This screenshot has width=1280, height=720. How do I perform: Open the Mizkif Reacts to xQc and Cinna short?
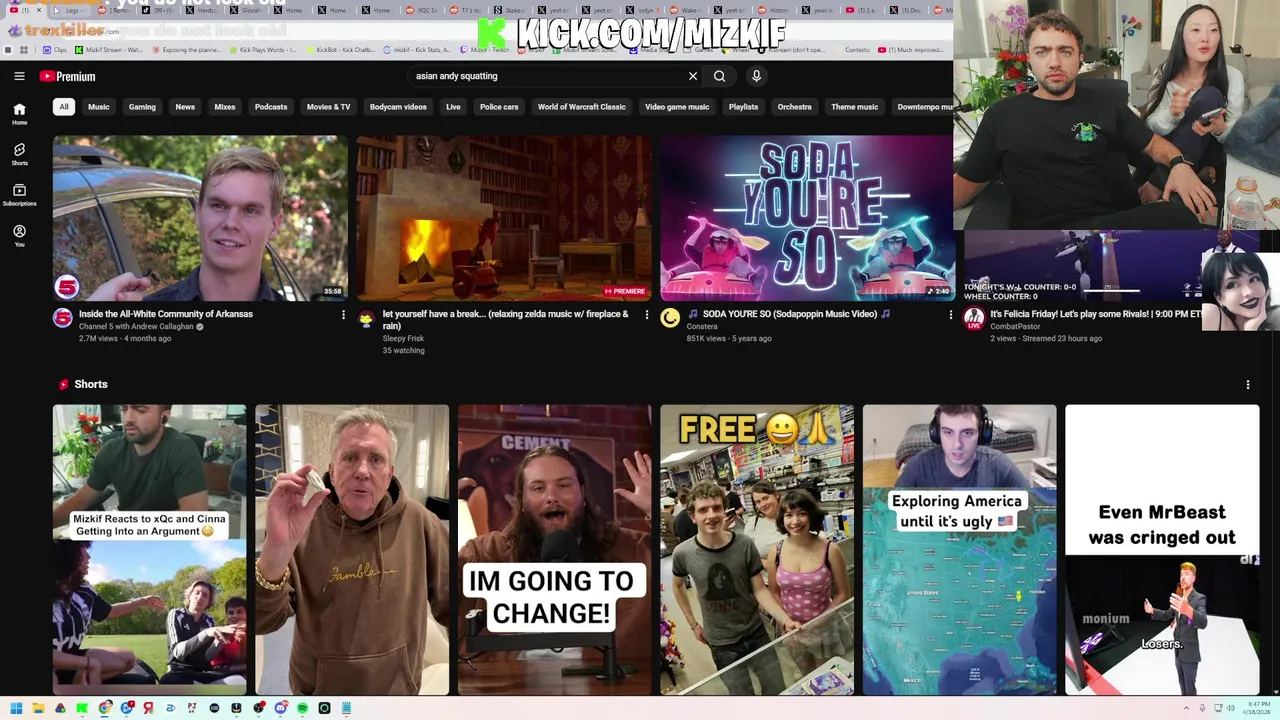pos(150,549)
